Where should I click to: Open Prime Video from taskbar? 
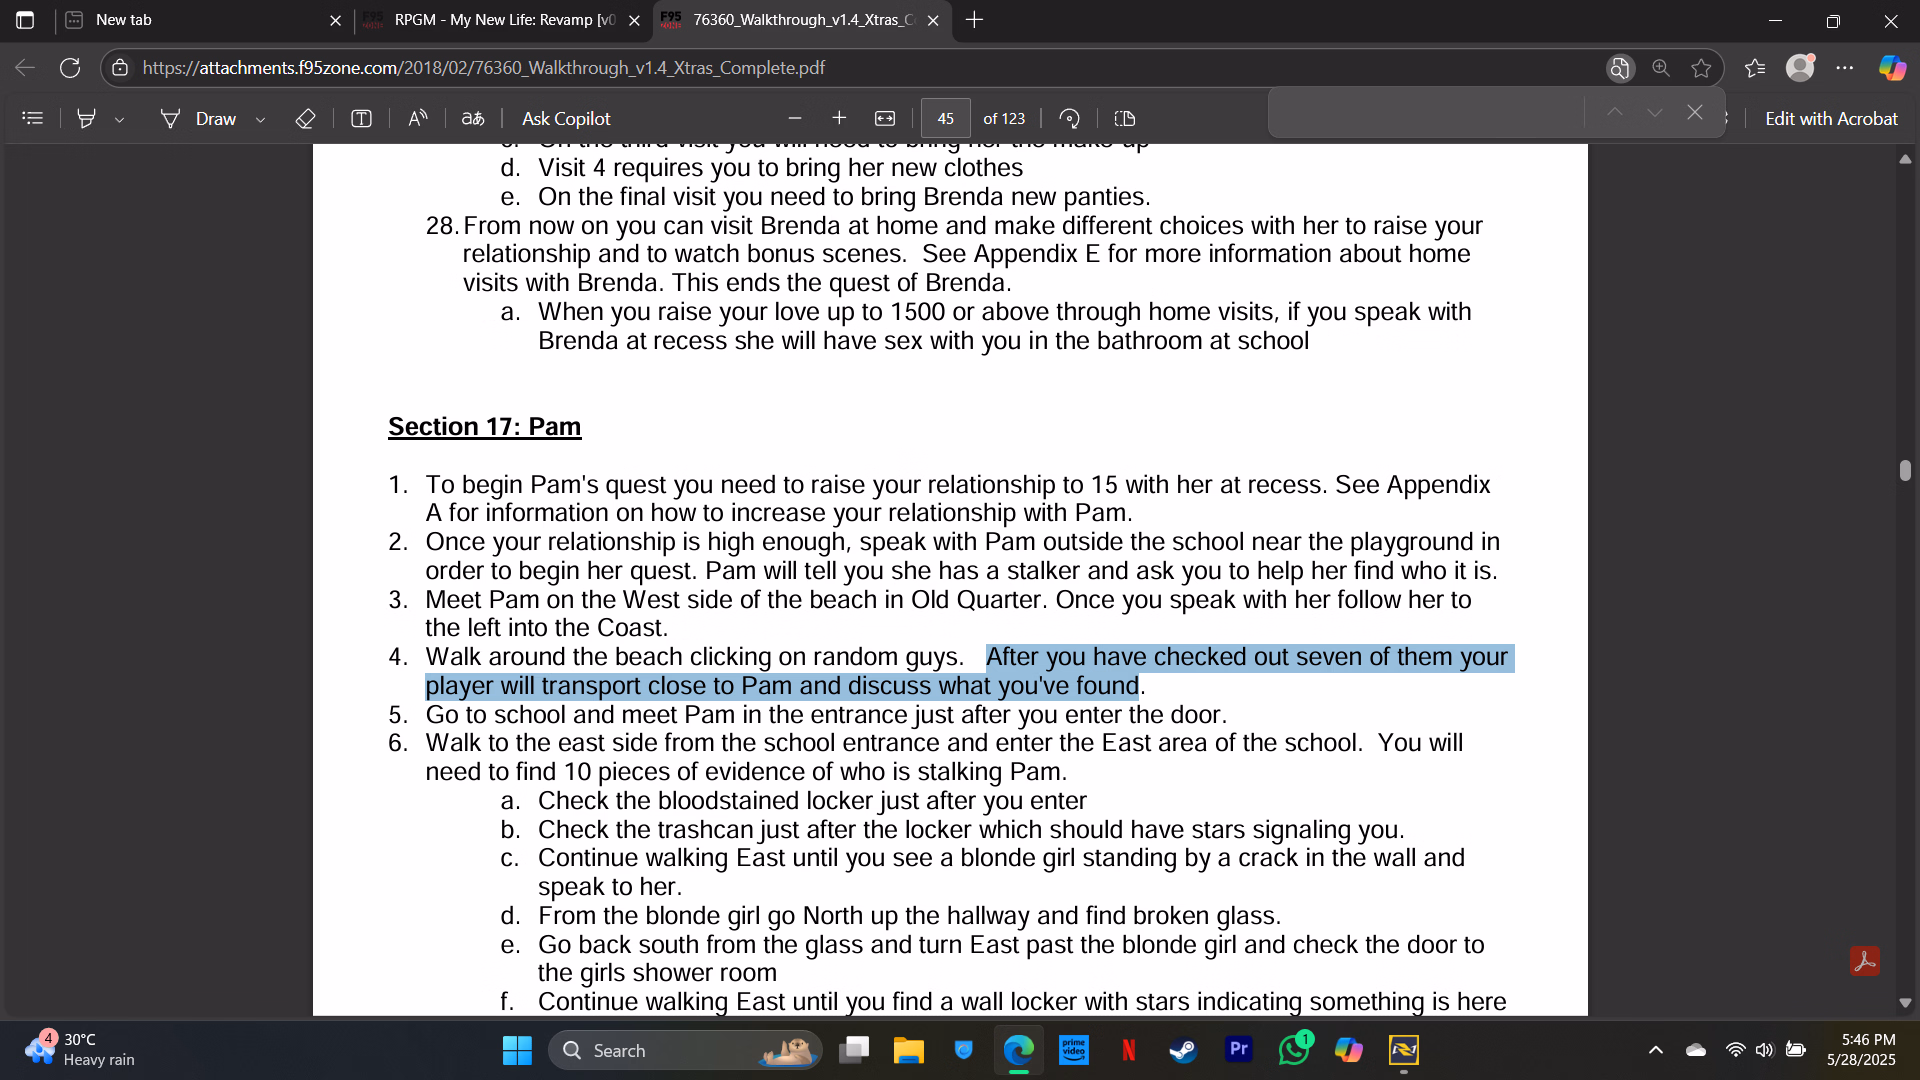click(1074, 1050)
